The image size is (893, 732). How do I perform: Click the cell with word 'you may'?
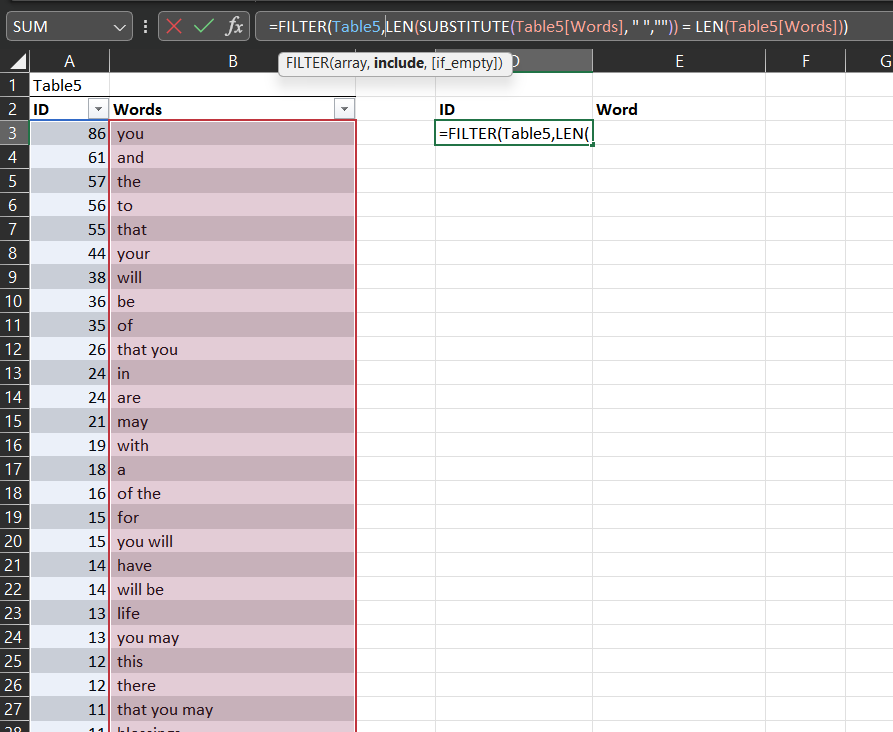232,637
